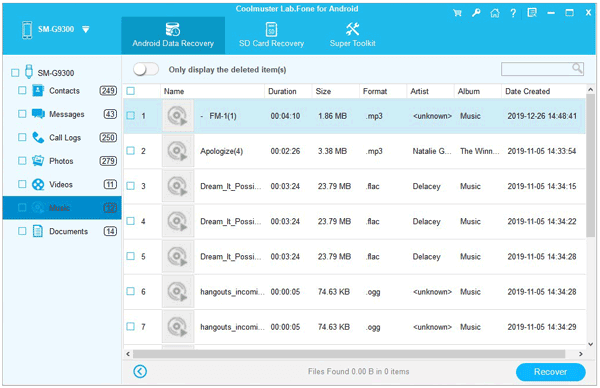Click the Album column header
Image resolution: width=600 pixels, height=388 pixels.
pos(478,91)
